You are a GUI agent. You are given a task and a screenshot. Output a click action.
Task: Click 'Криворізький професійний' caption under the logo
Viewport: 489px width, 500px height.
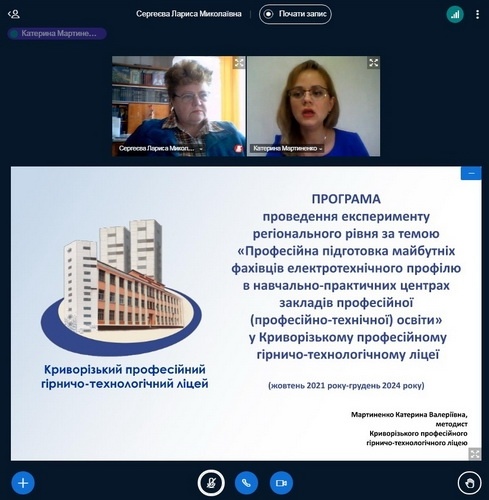coord(125,369)
